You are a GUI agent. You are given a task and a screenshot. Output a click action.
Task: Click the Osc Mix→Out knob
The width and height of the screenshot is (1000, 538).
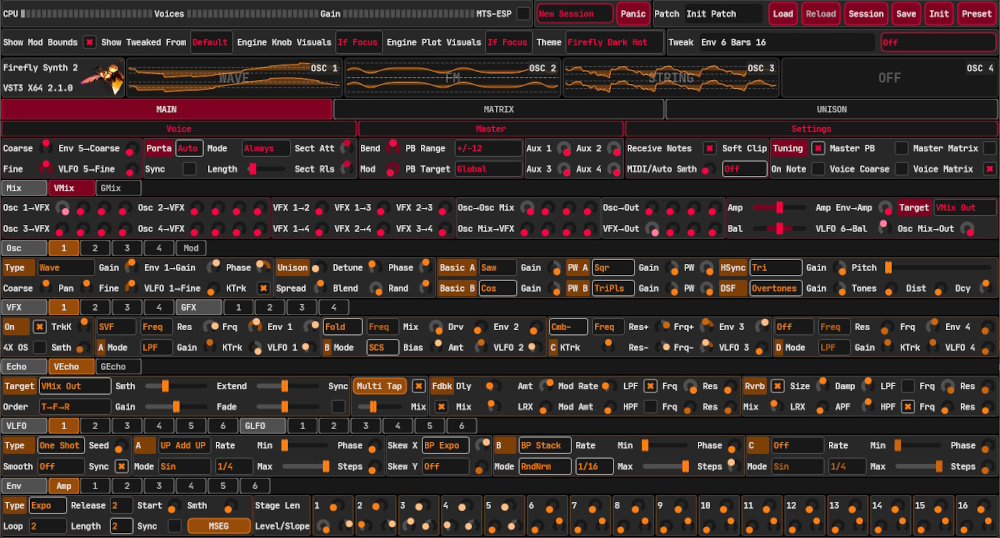tap(967, 228)
